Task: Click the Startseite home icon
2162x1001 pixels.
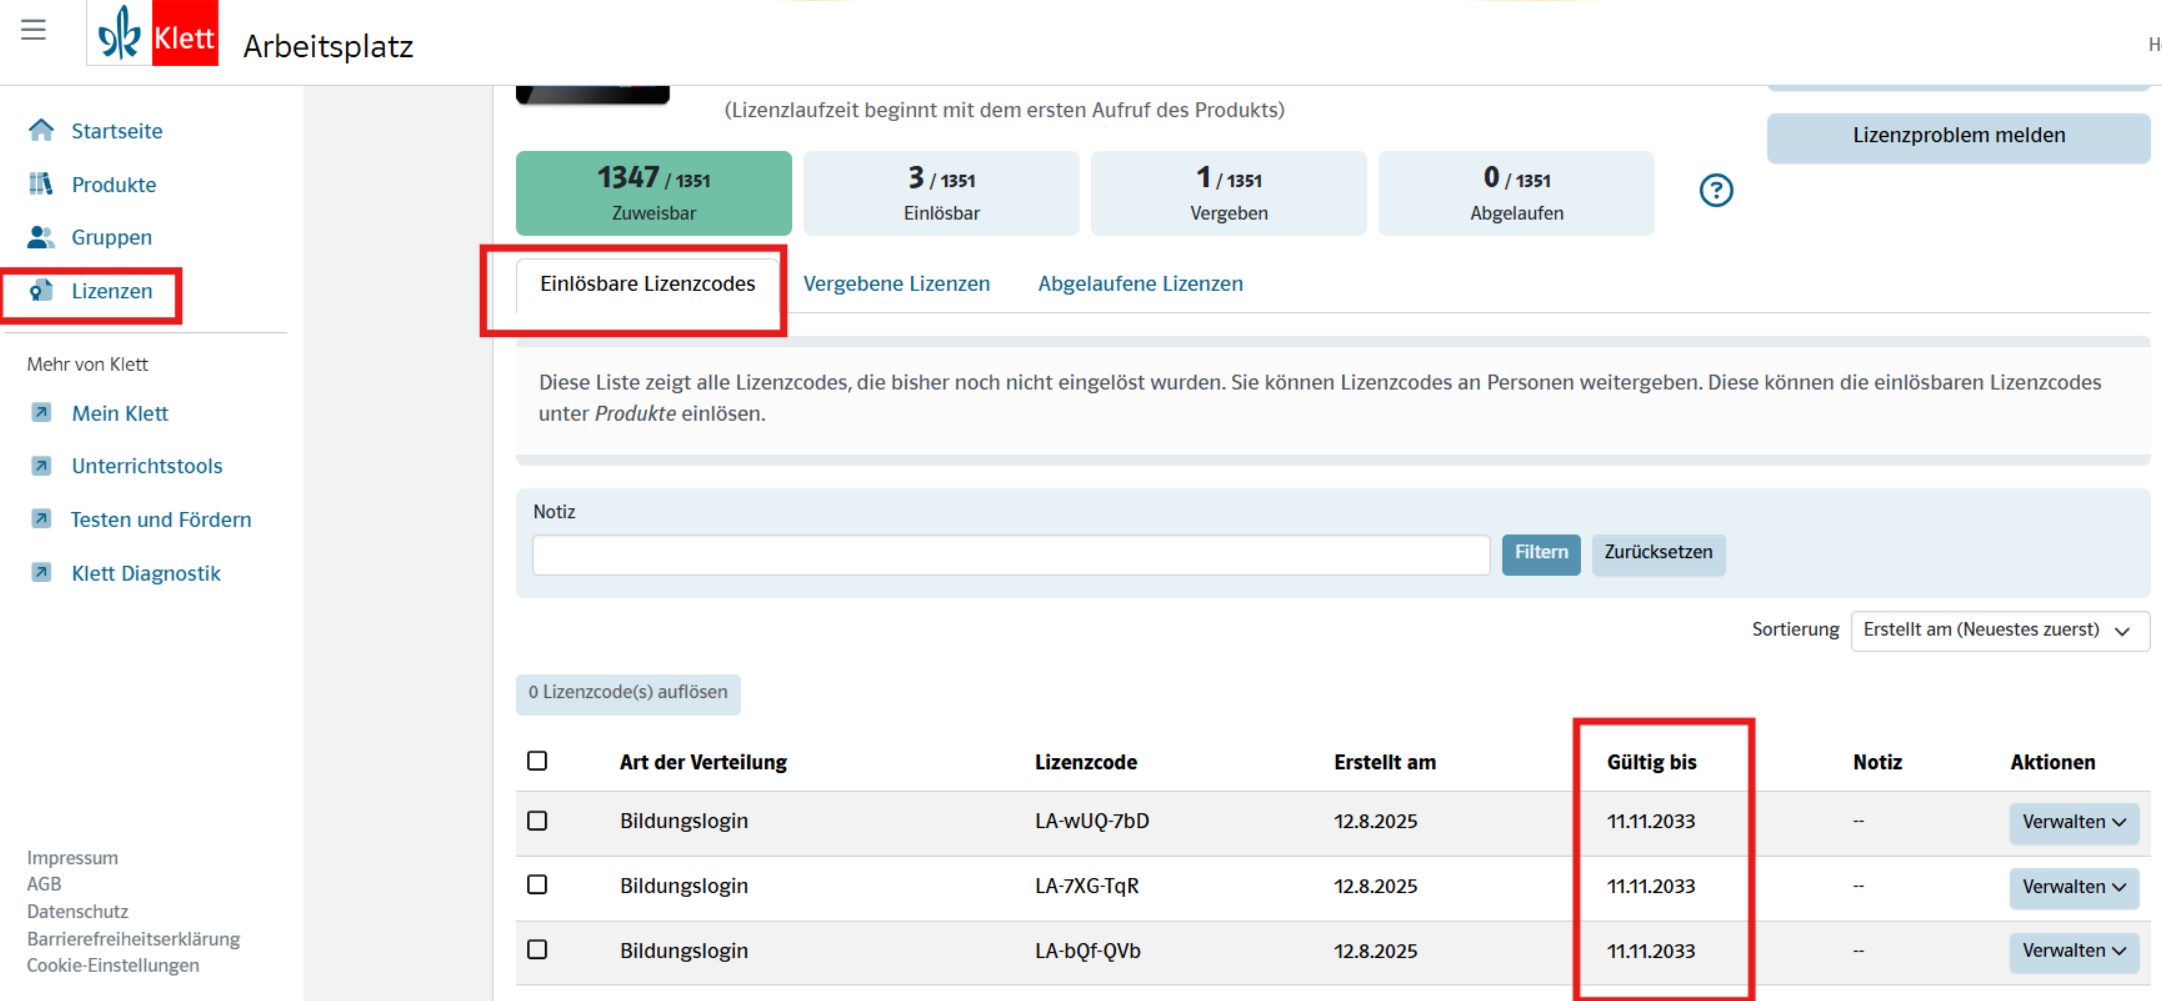Action: coord(41,131)
